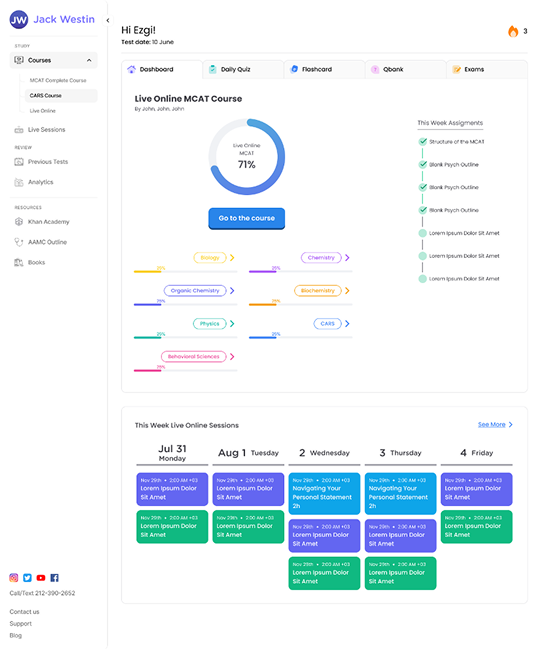Click Test date: 10 June text

click(148, 42)
